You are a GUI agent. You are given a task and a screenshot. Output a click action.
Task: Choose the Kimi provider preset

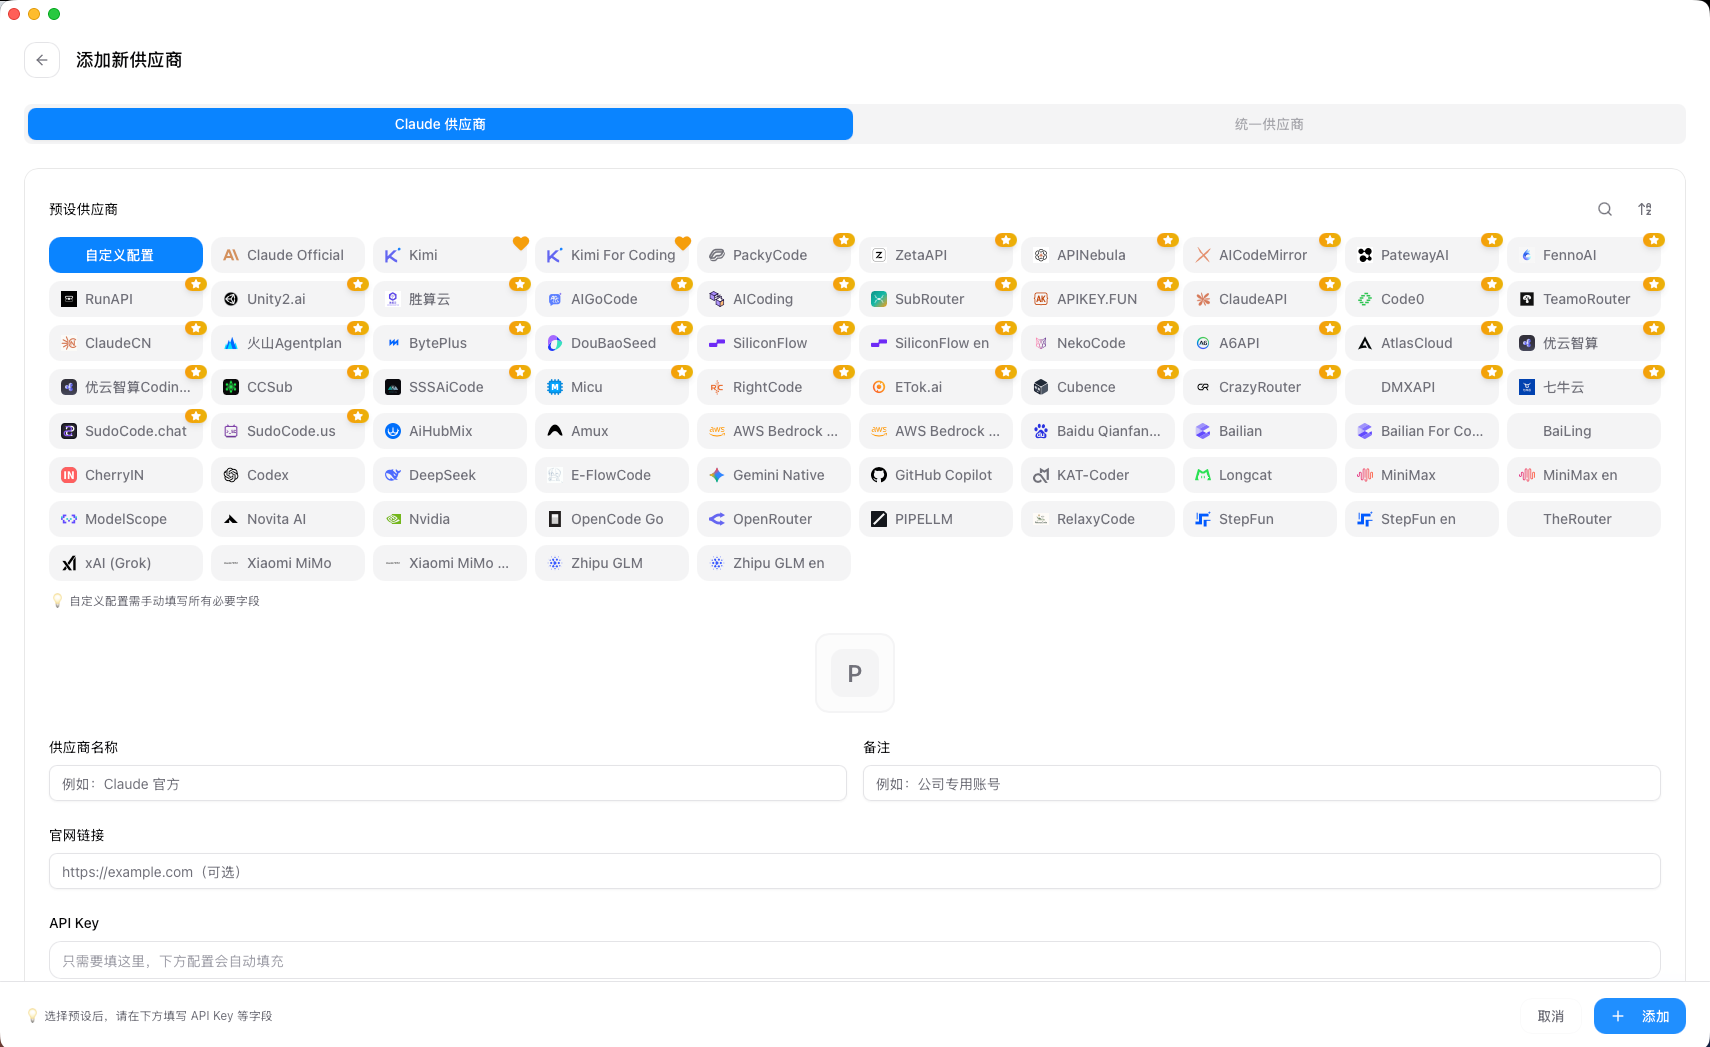(x=450, y=255)
